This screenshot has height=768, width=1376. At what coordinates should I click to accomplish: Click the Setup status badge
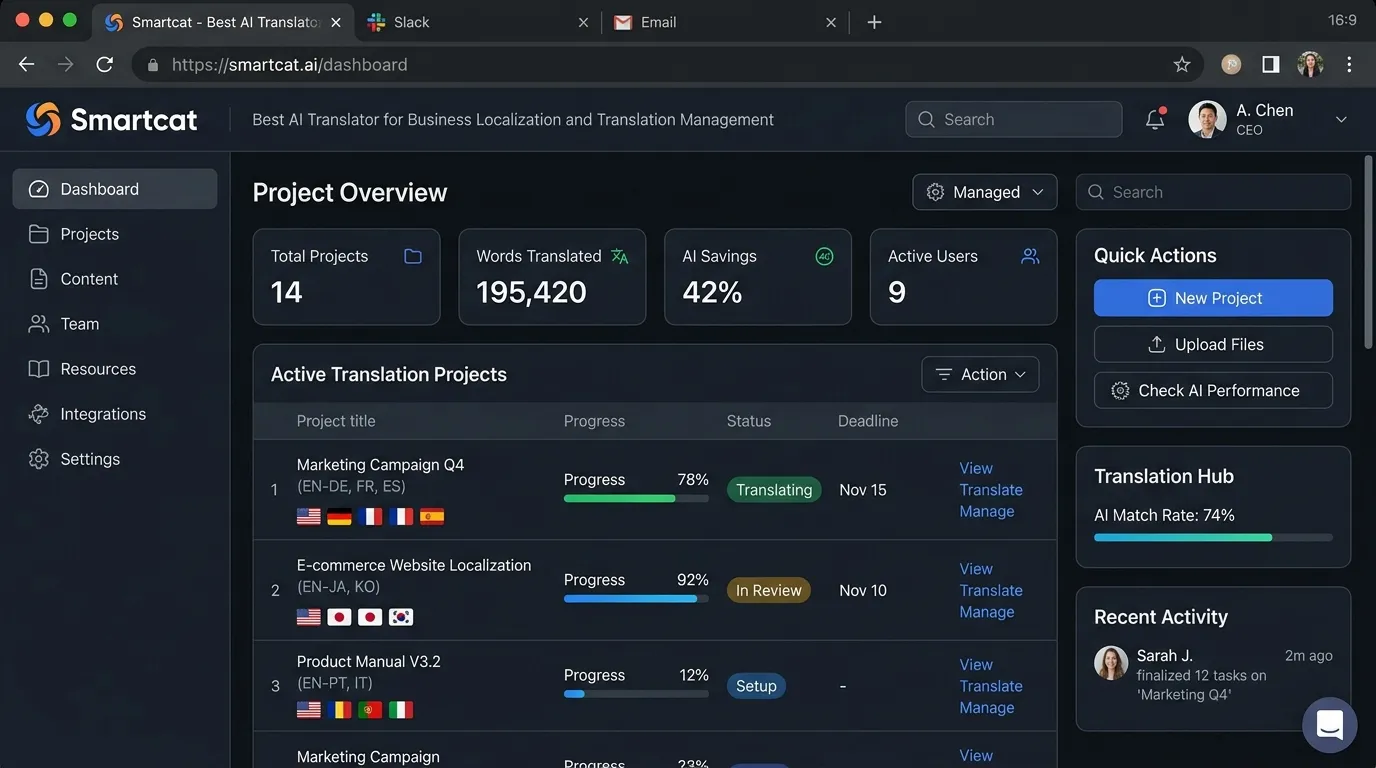click(x=756, y=686)
